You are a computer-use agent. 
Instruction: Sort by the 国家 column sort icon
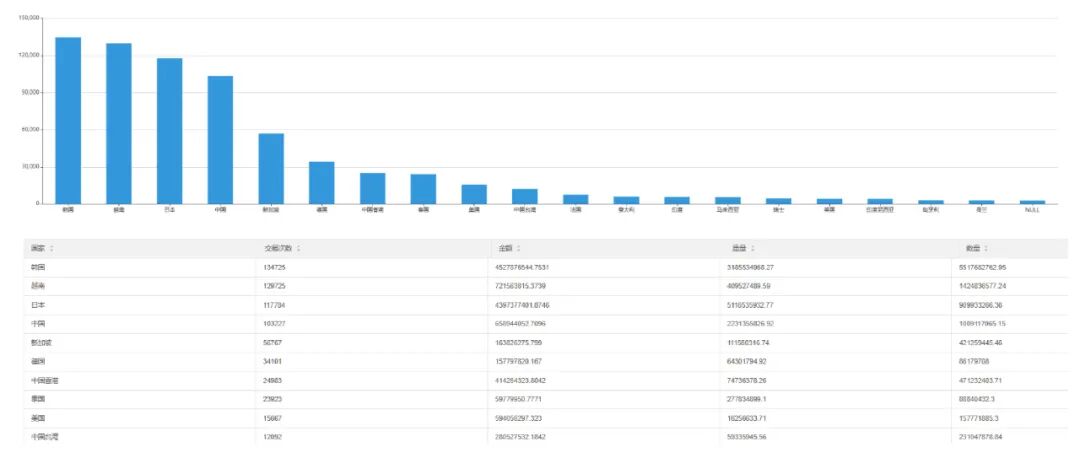[x=51, y=249]
